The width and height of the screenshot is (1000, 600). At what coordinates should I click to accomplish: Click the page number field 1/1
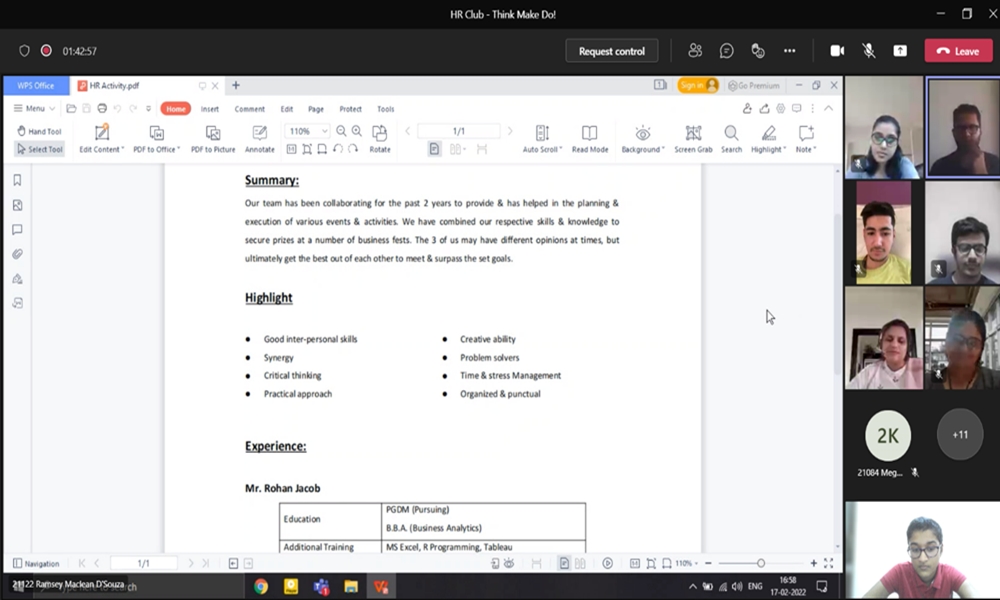[x=459, y=131]
